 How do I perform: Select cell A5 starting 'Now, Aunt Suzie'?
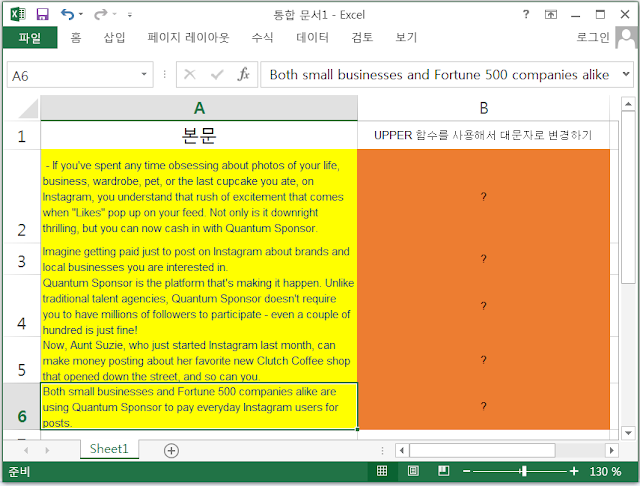(199, 360)
